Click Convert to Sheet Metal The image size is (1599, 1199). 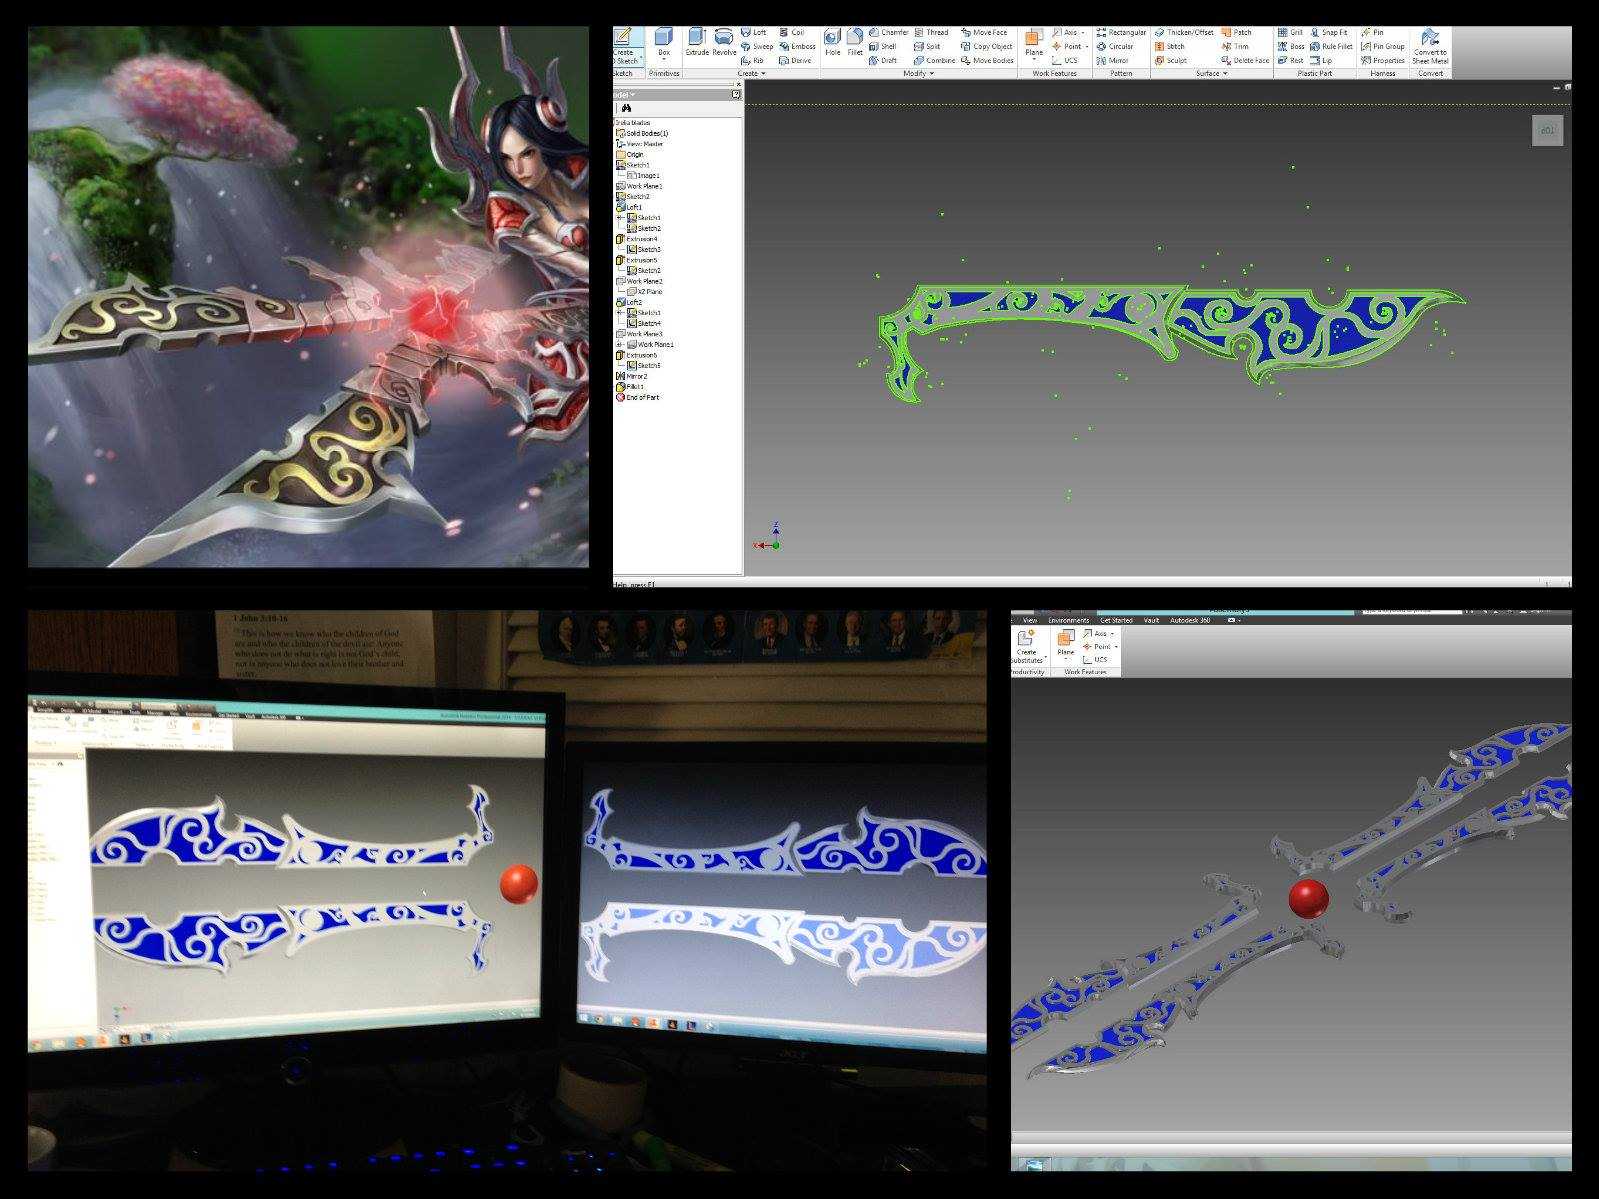[1430, 47]
